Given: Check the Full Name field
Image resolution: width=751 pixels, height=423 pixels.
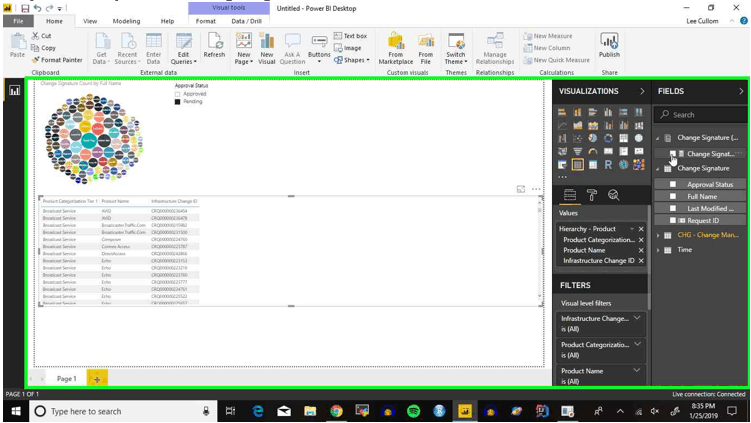Looking at the screenshot, I should 673,196.
